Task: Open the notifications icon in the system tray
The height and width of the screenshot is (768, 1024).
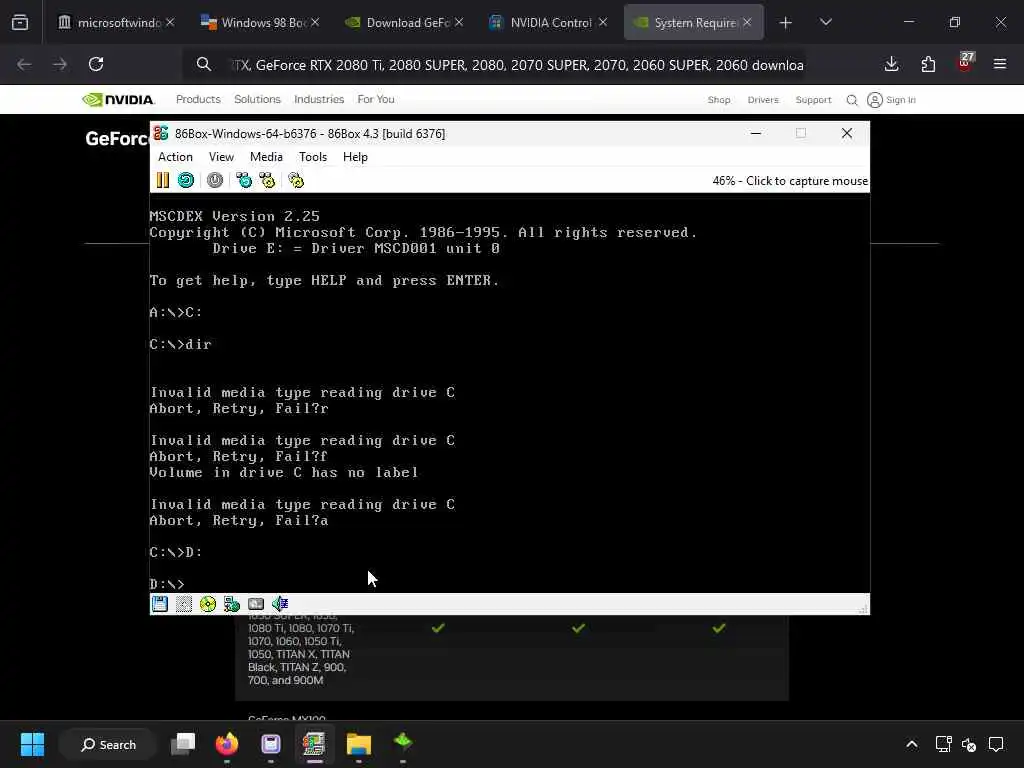Action: coord(996,744)
